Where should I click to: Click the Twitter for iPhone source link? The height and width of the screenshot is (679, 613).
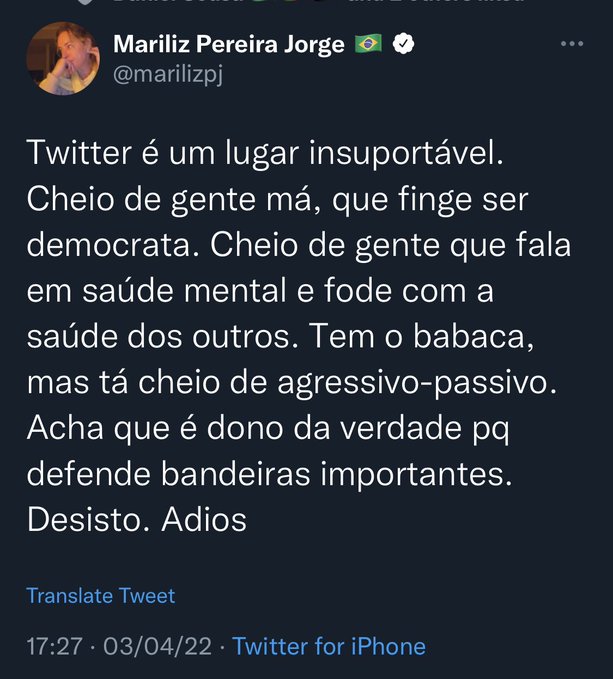click(x=329, y=647)
